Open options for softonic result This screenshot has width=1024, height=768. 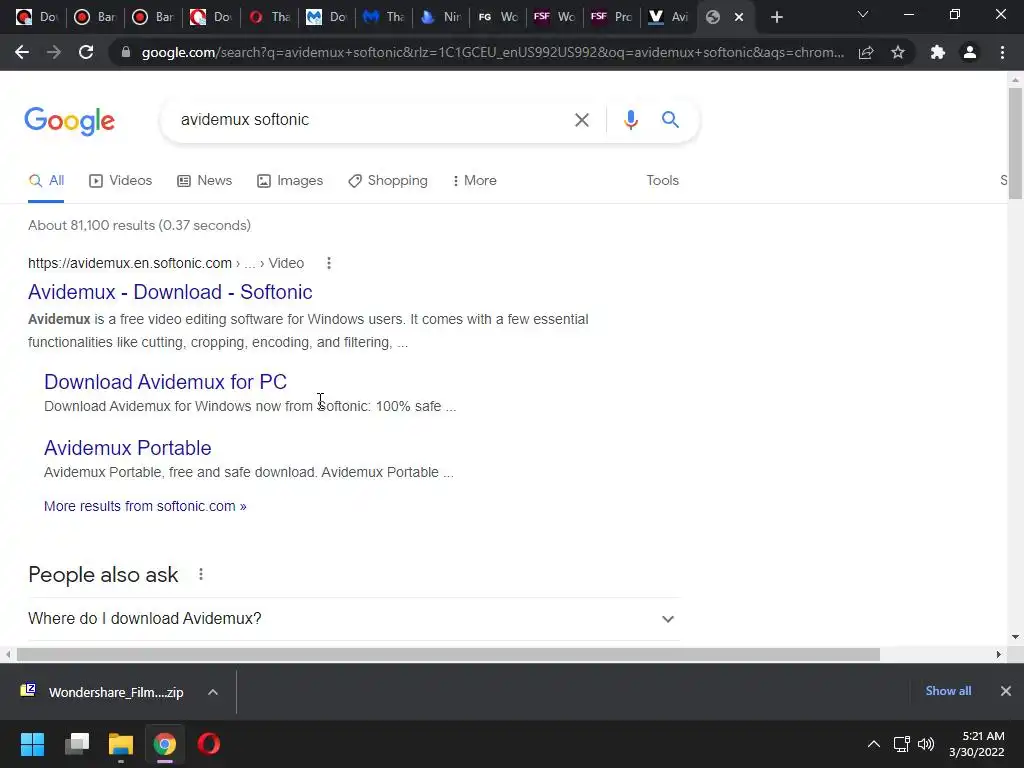[x=328, y=263]
